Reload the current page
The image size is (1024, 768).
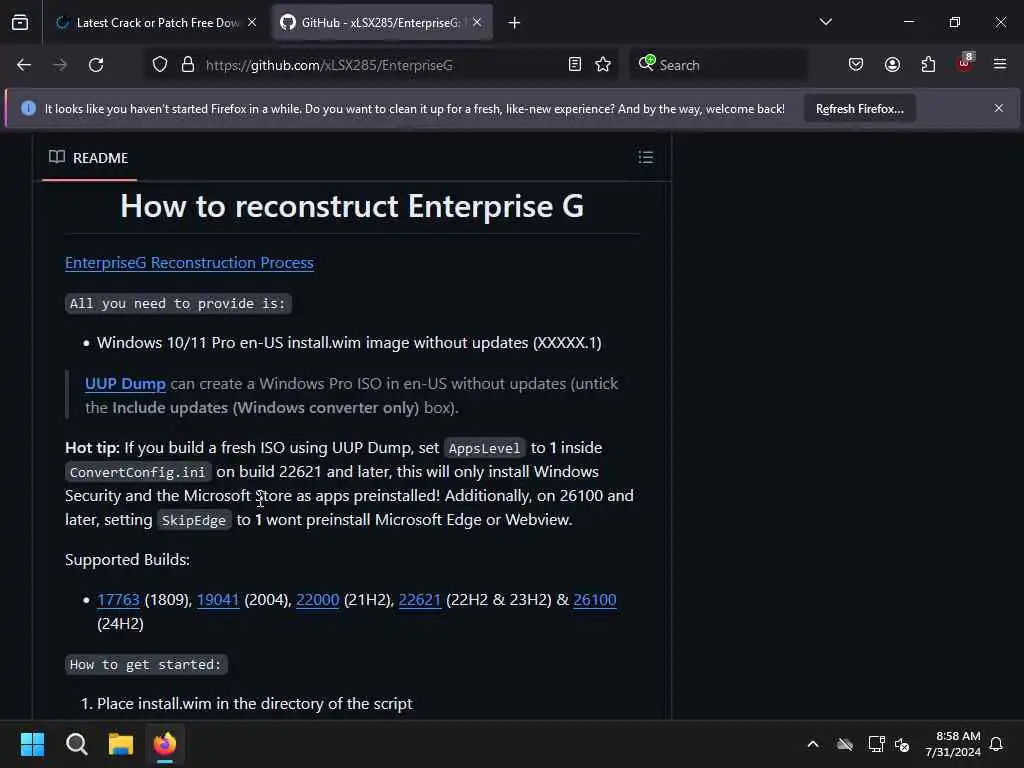pos(96,65)
